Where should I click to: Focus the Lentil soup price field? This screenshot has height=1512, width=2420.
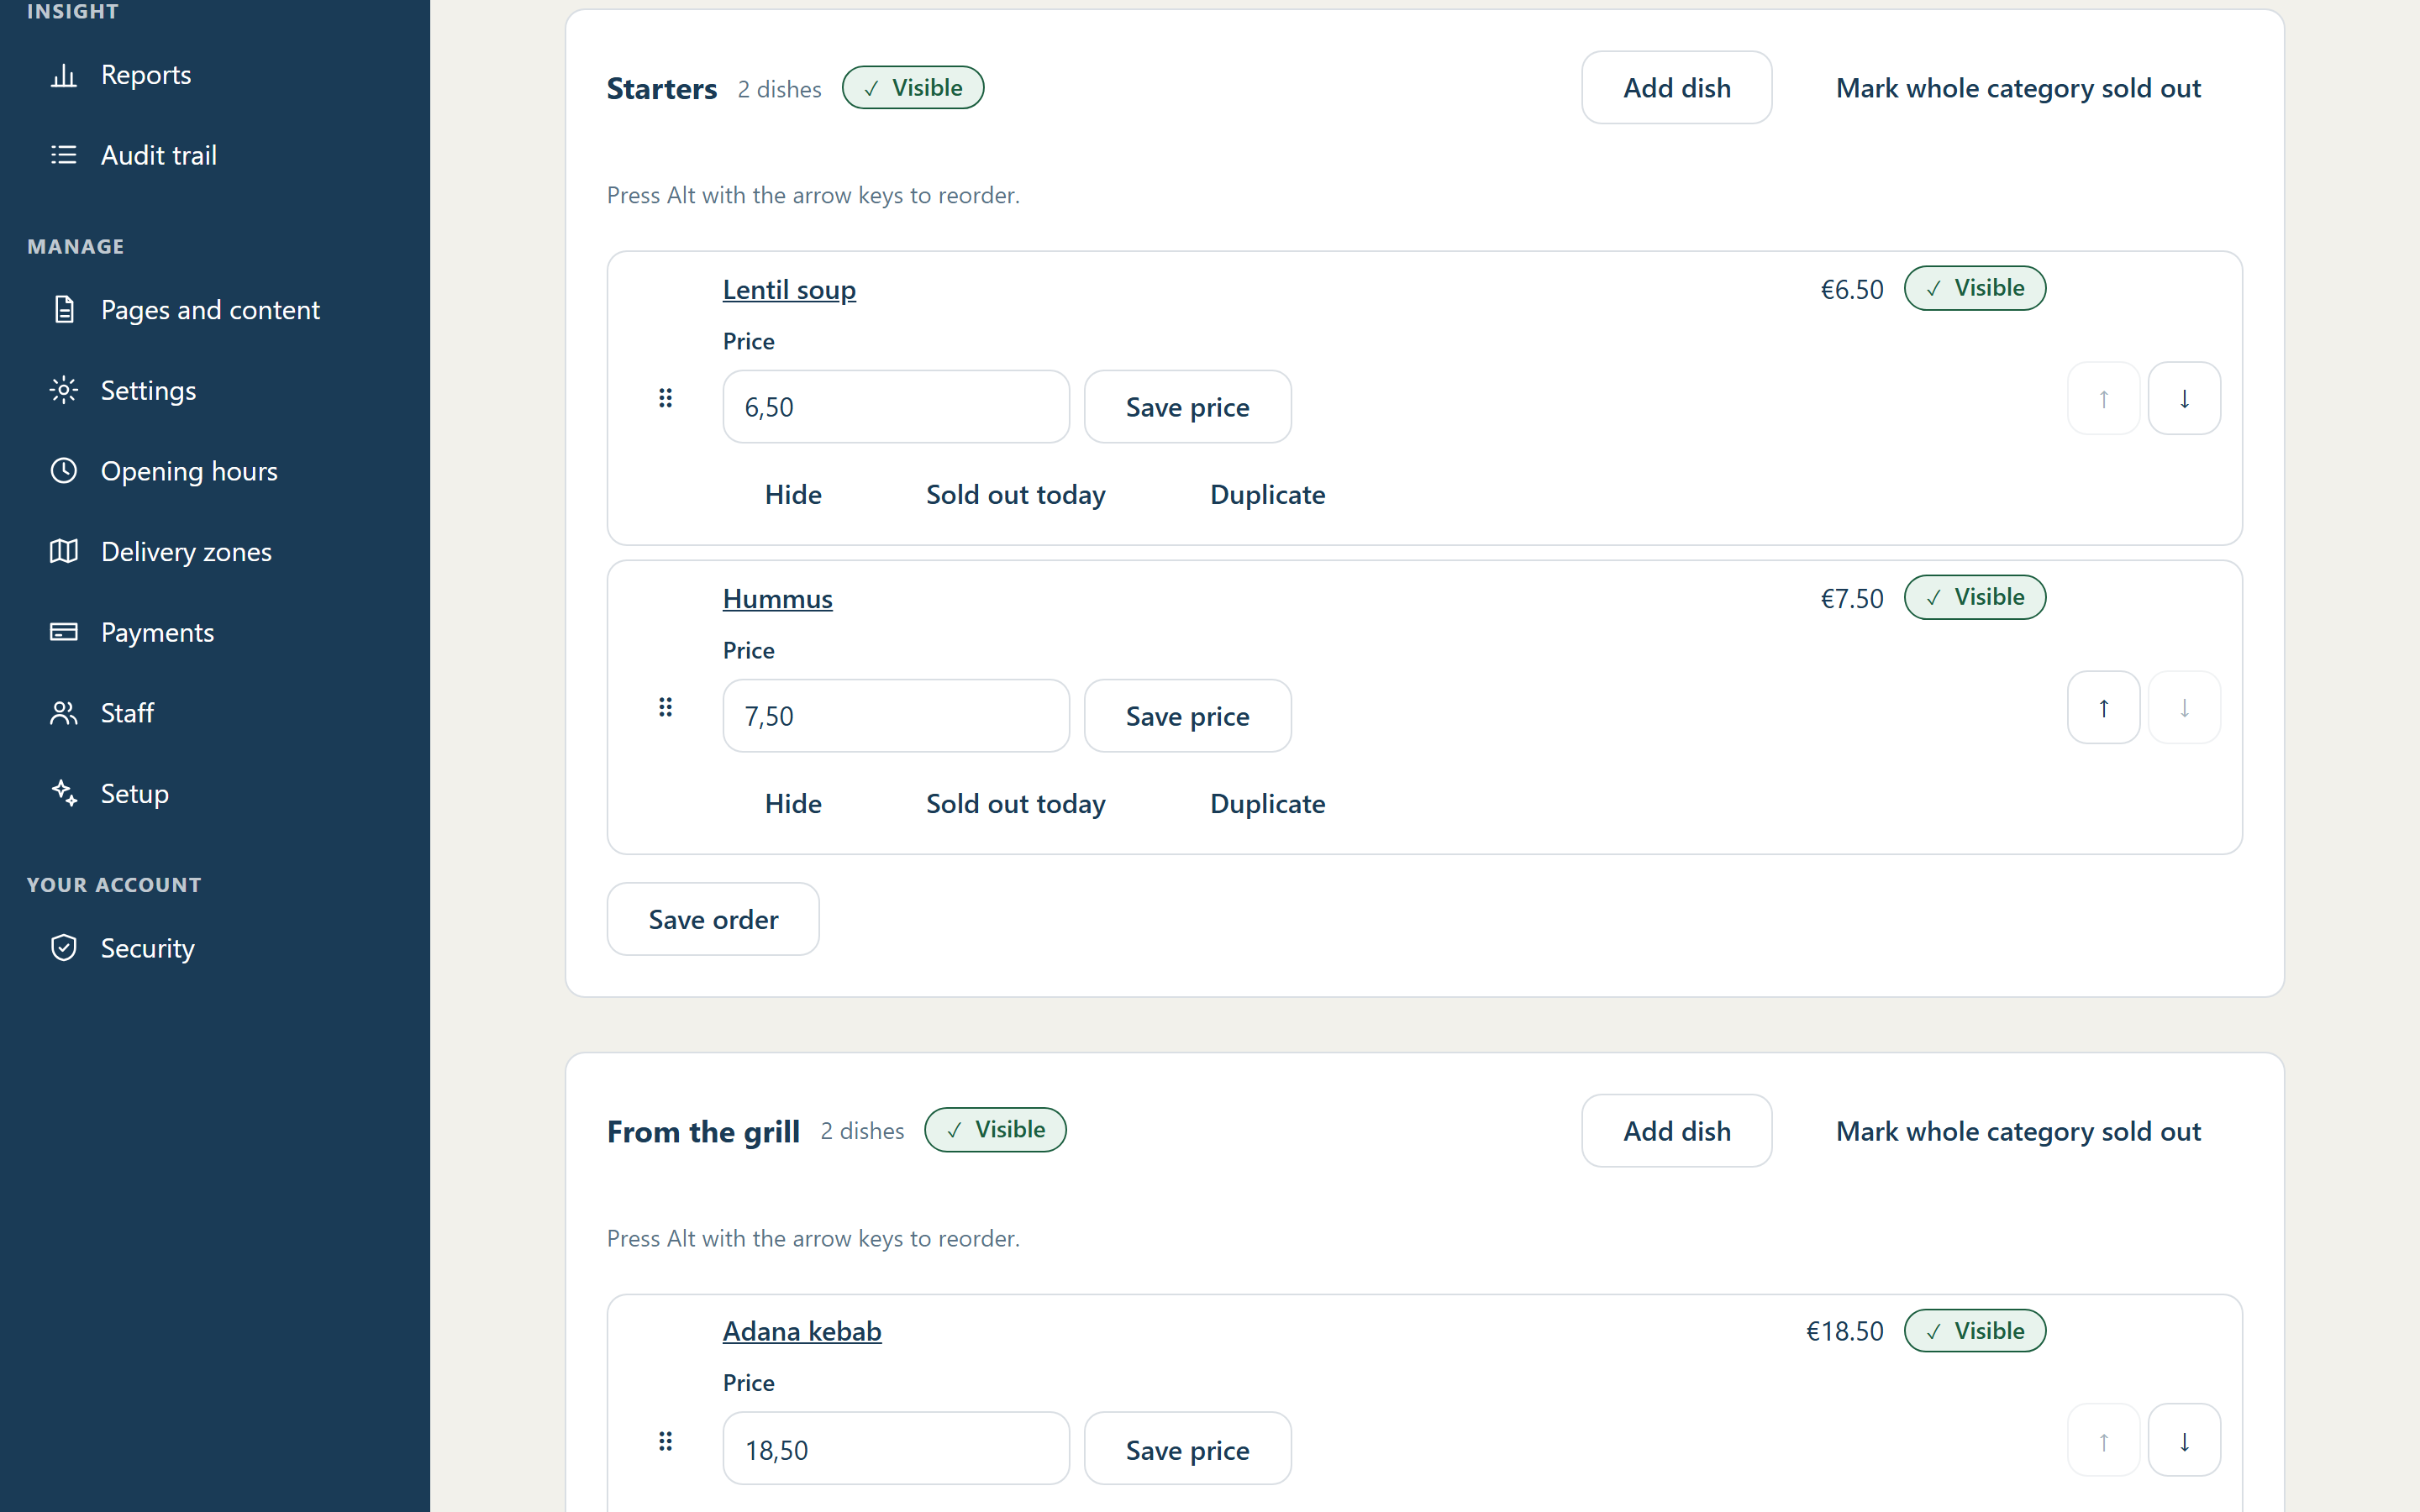point(896,407)
